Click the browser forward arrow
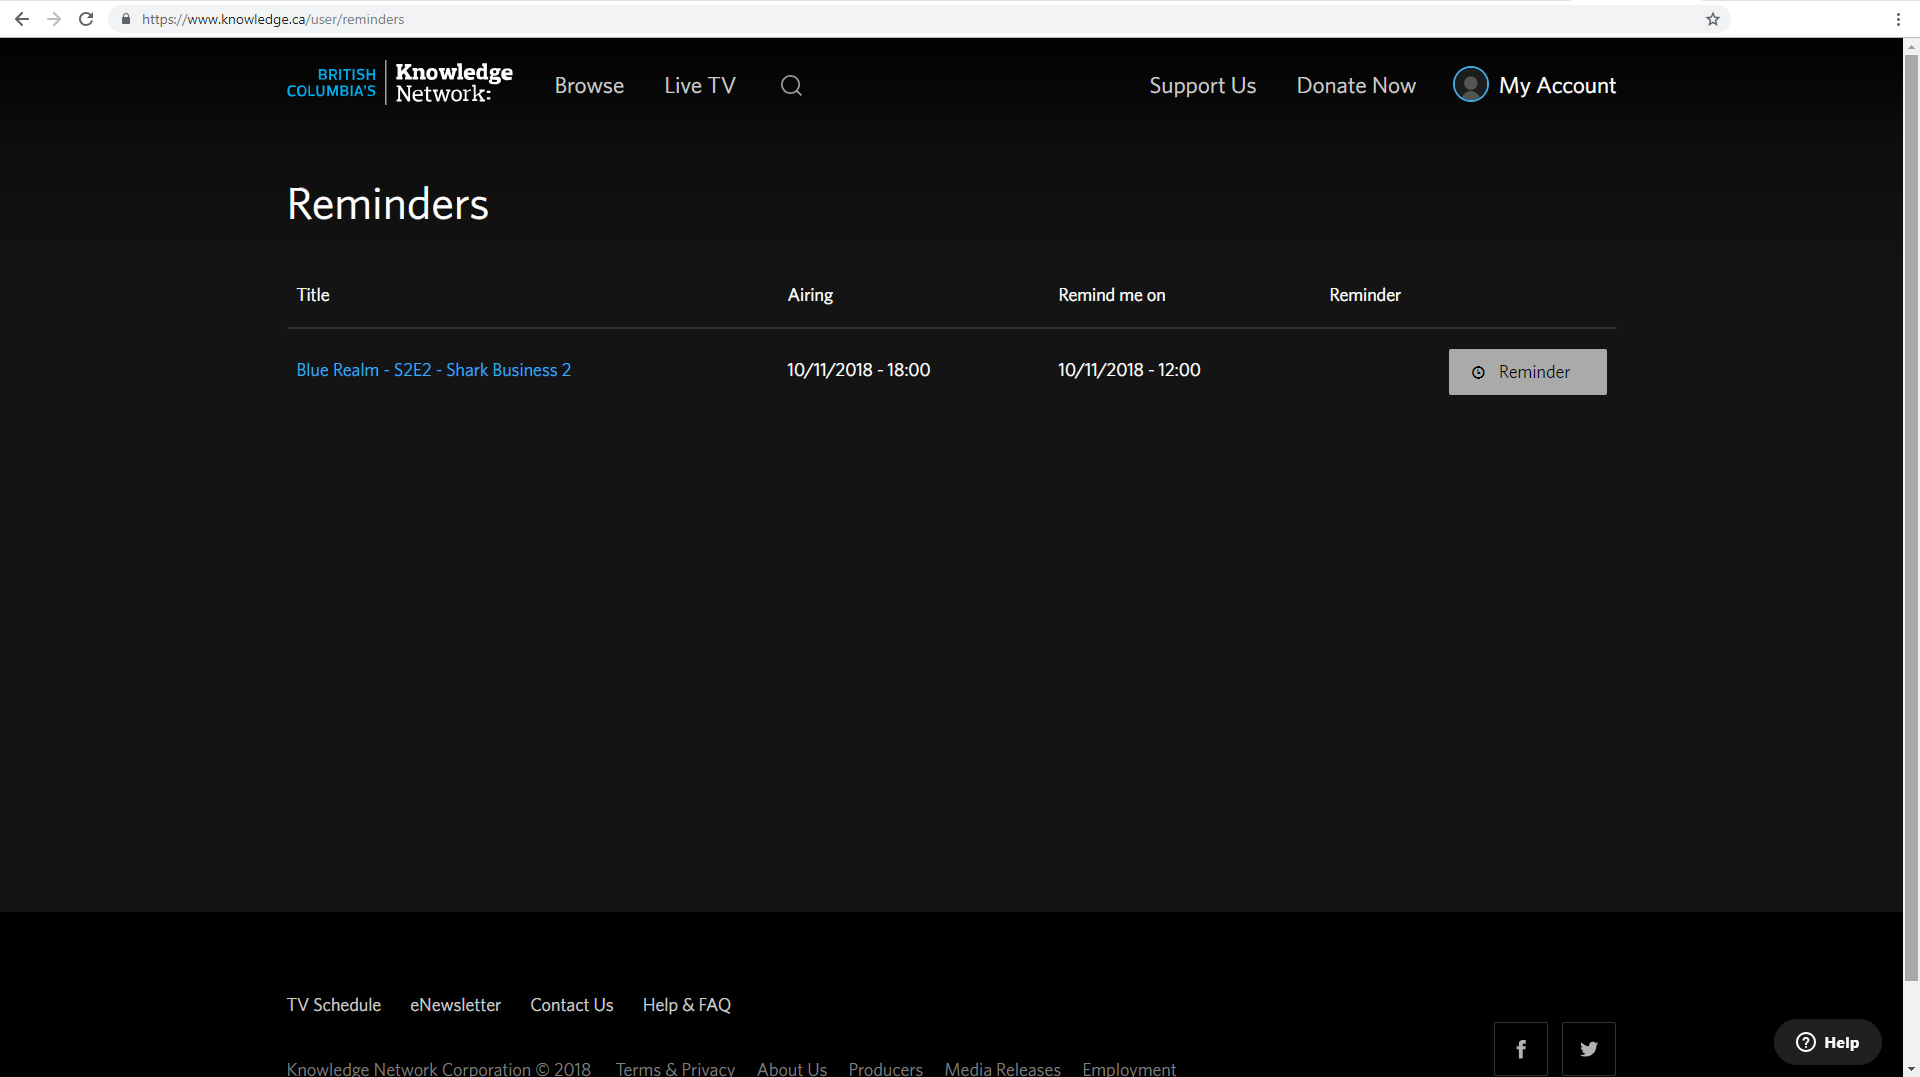This screenshot has height=1077, width=1920. 54,19
